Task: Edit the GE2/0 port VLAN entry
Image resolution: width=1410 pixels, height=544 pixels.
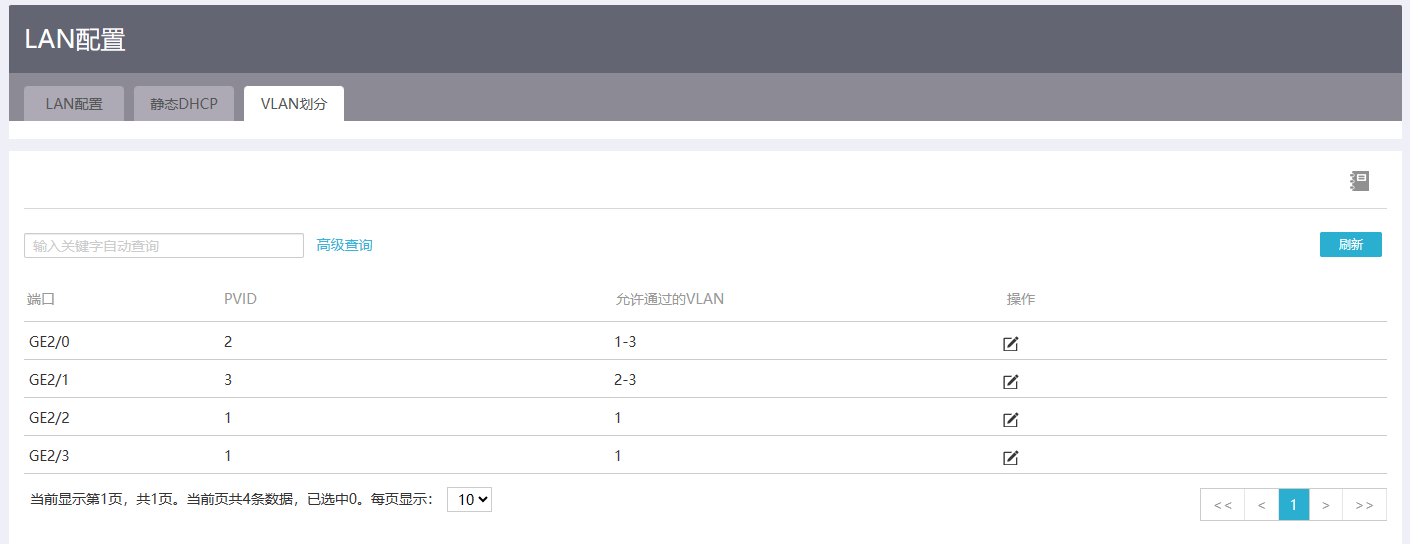Action: point(1011,344)
